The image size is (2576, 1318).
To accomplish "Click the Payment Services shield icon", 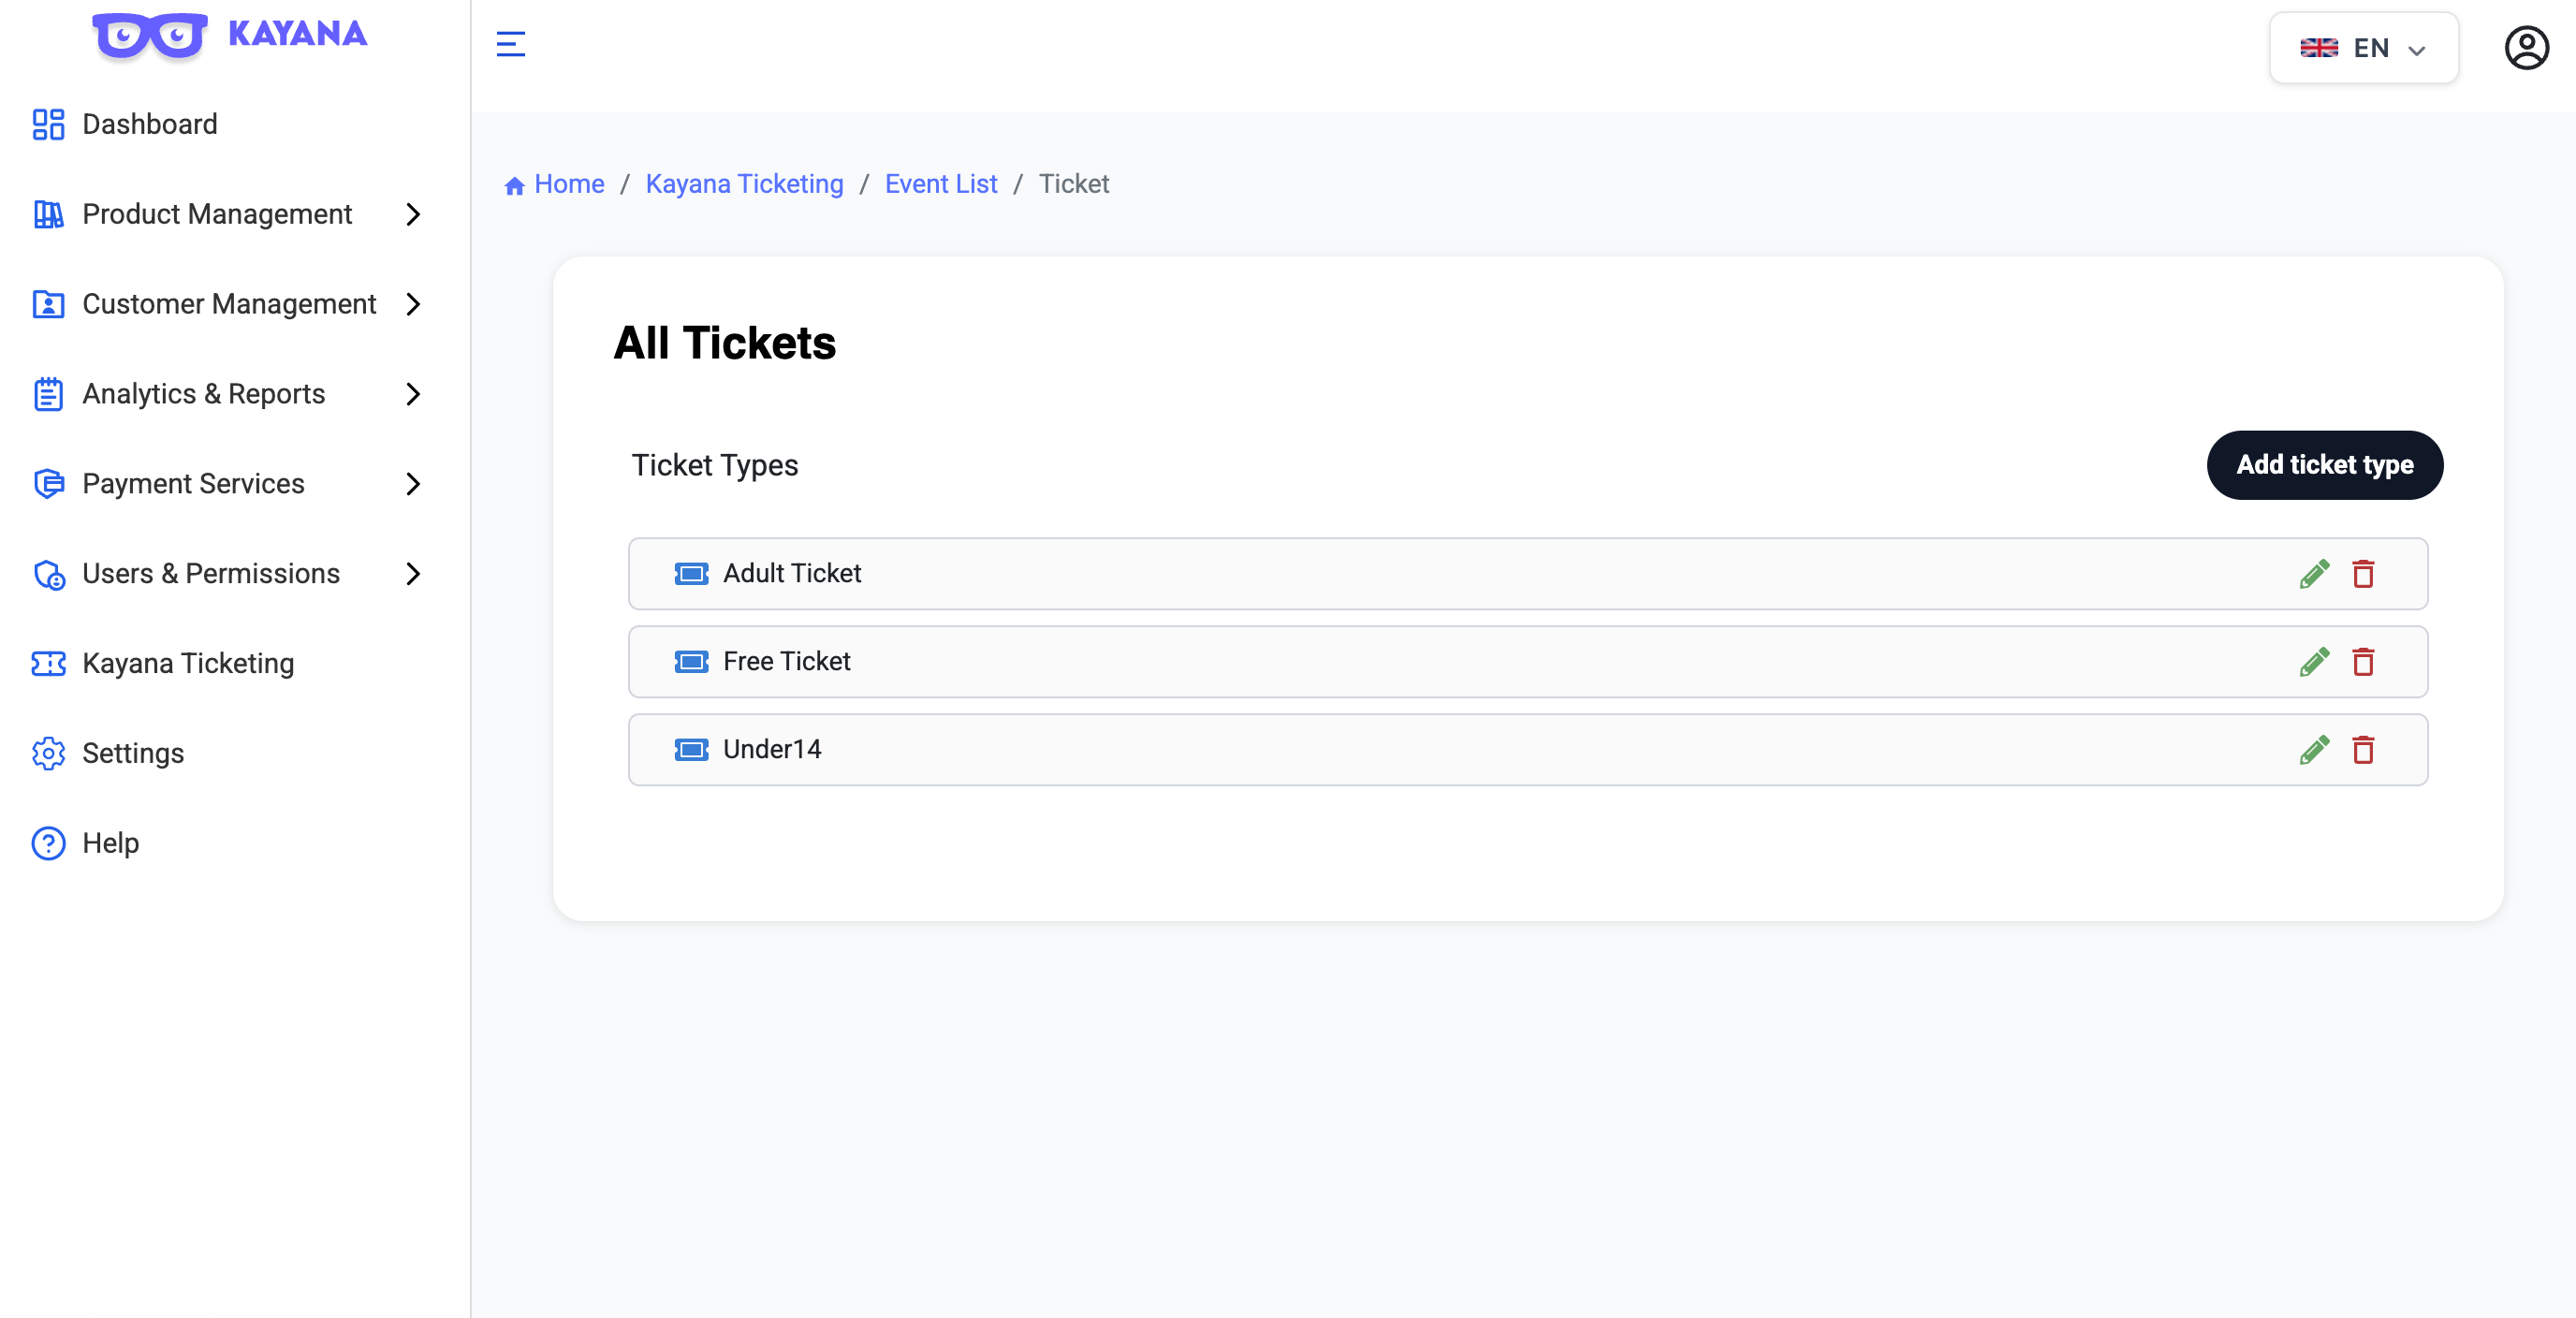I will (x=48, y=484).
